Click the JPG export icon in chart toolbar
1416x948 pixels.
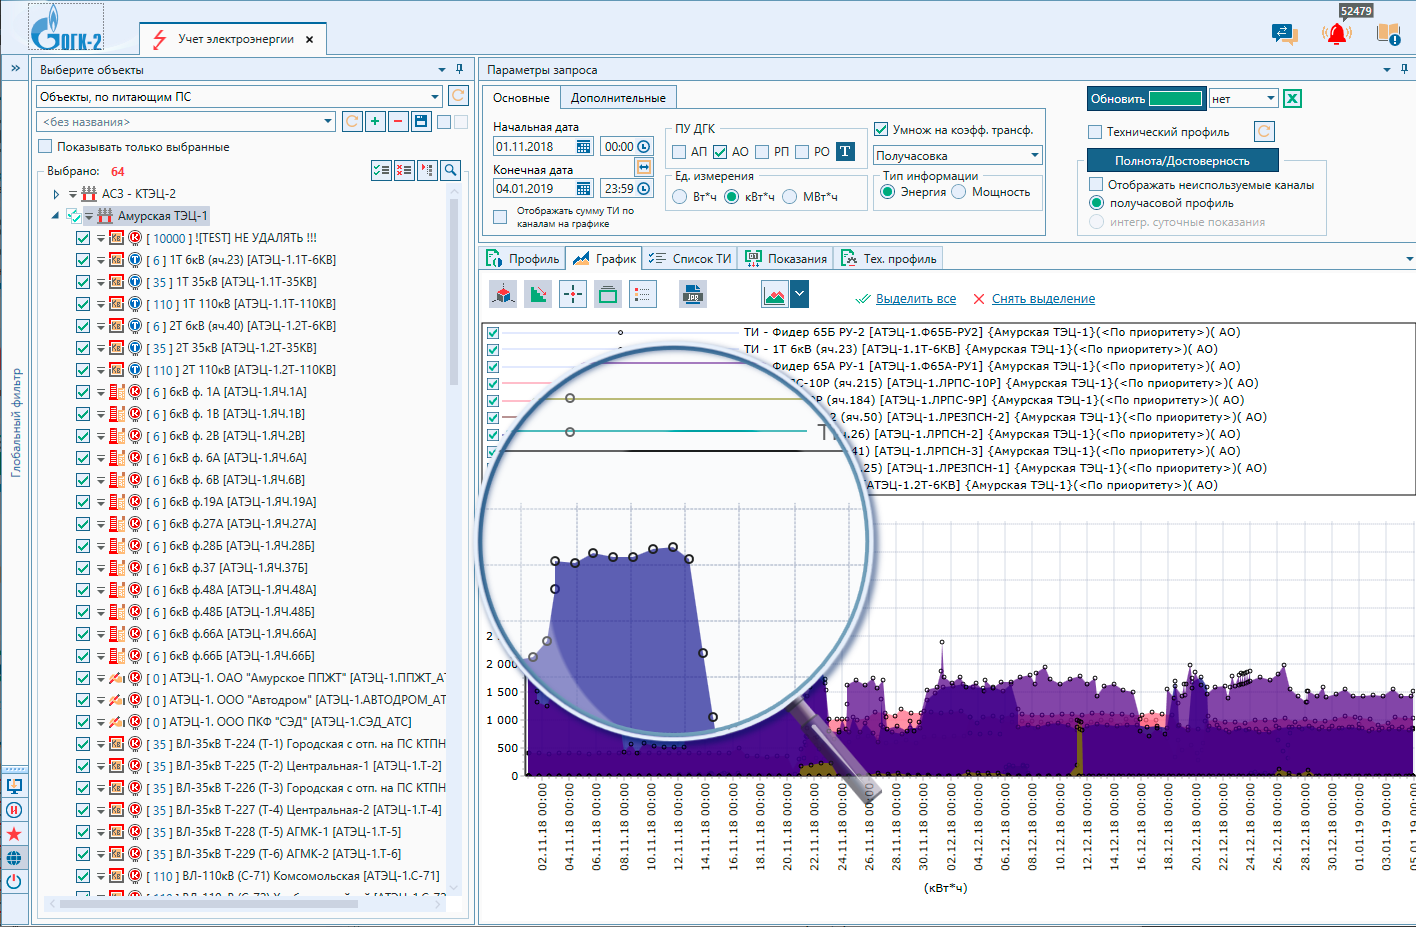tap(692, 294)
